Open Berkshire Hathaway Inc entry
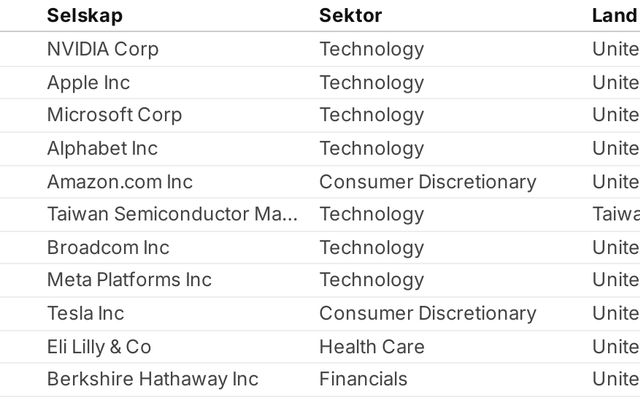The width and height of the screenshot is (640, 400). pos(152,379)
